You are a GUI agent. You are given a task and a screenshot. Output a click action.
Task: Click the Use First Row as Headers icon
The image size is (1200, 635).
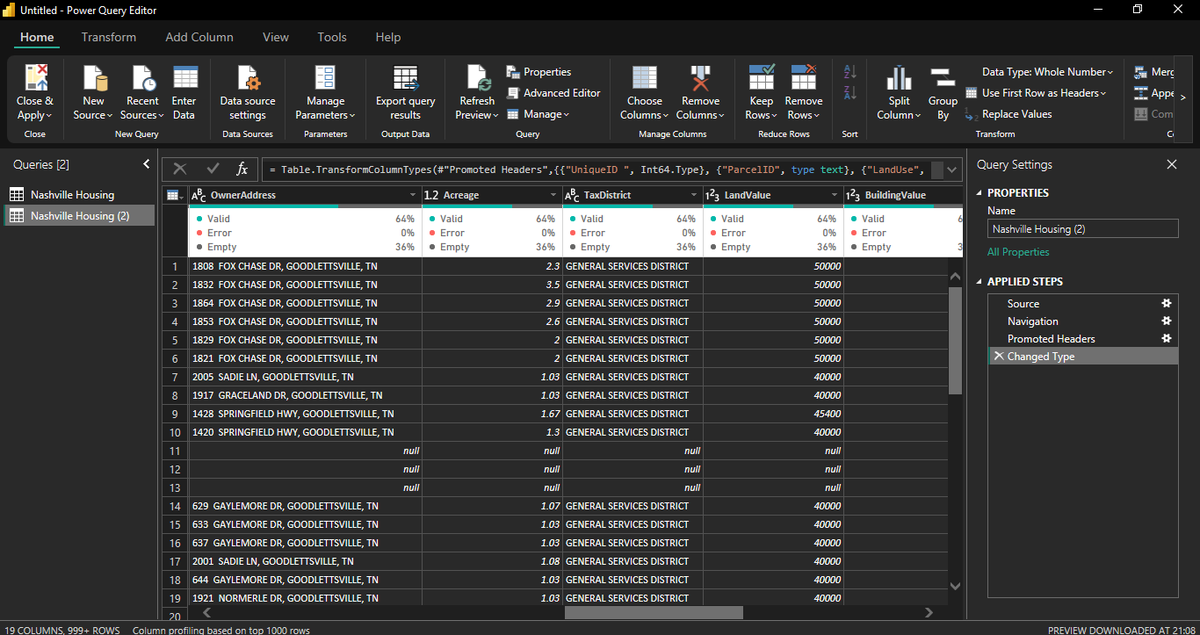point(972,93)
